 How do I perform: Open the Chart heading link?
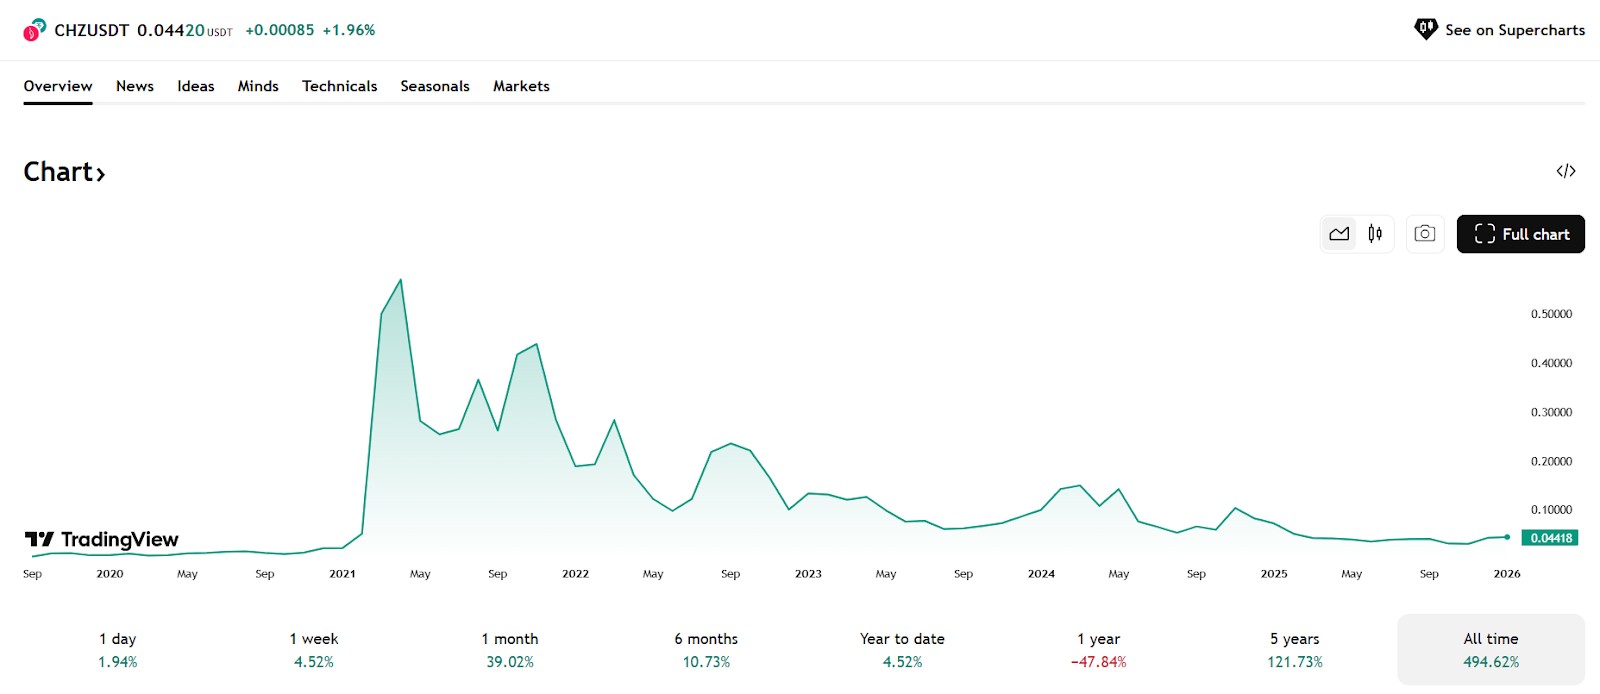click(64, 172)
